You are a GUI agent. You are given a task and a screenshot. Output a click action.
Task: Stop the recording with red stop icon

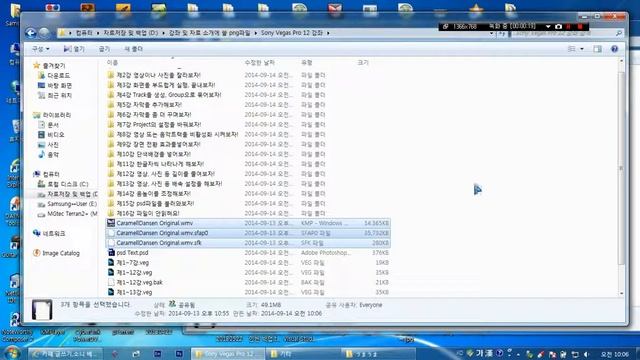coord(580,27)
